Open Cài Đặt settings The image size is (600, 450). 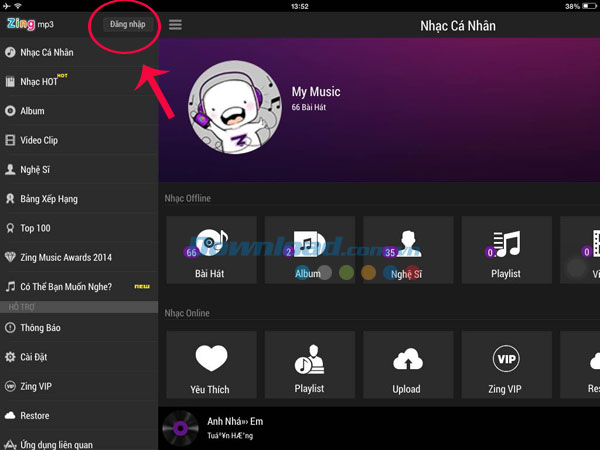coord(79,357)
